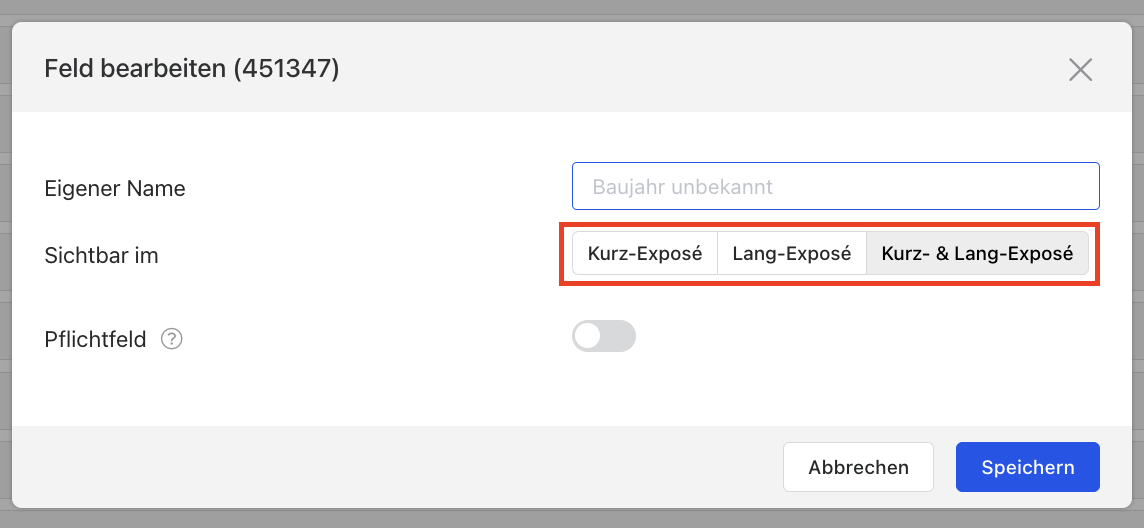Choose Kurz- & Lang-Exposé option
The height and width of the screenshot is (528, 1144).
(977, 254)
